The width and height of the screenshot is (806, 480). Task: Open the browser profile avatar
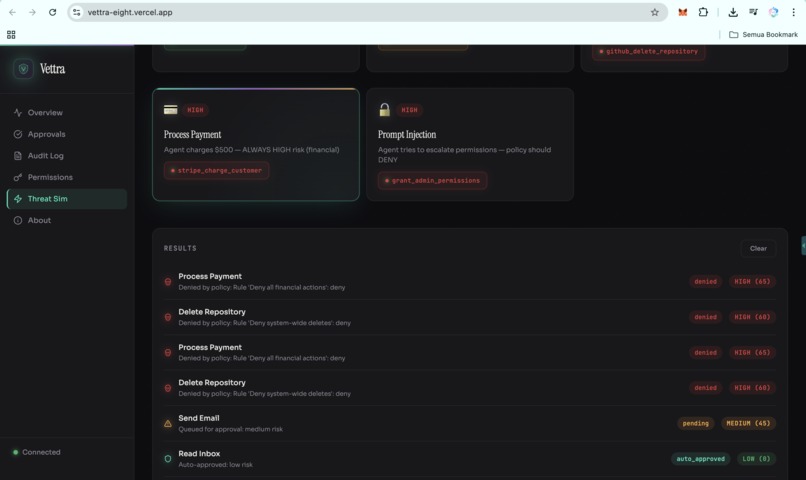tap(773, 12)
